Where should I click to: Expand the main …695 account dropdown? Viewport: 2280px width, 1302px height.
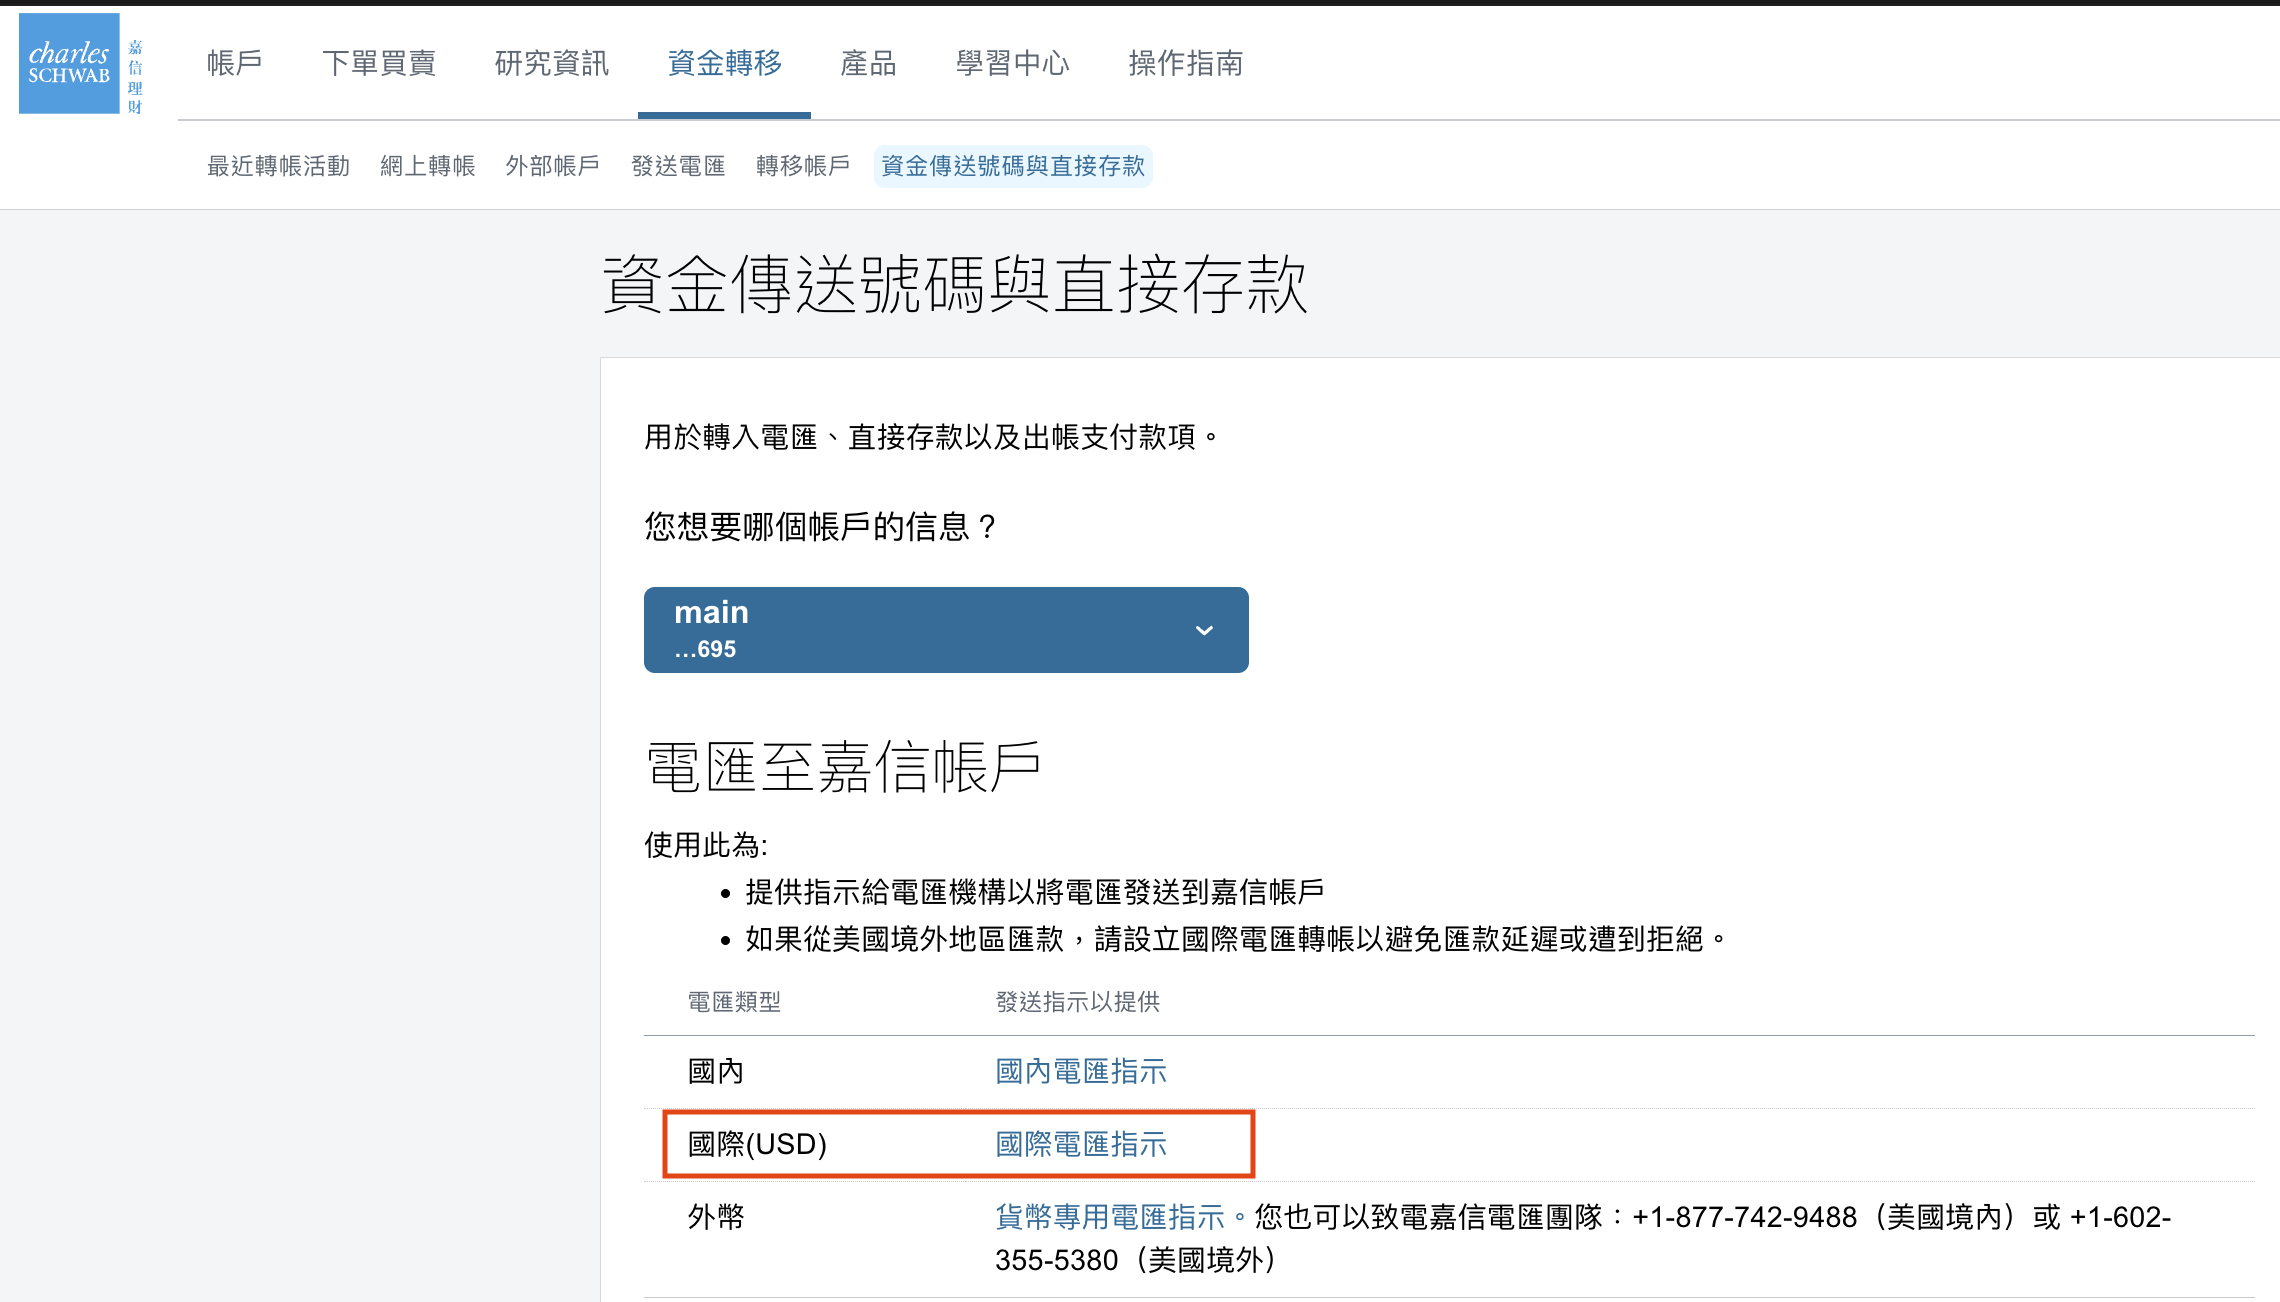pyautogui.click(x=946, y=630)
